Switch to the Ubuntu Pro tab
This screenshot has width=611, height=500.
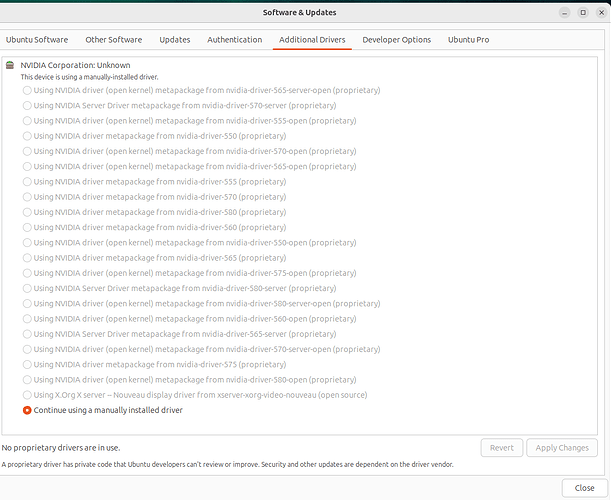click(x=468, y=40)
